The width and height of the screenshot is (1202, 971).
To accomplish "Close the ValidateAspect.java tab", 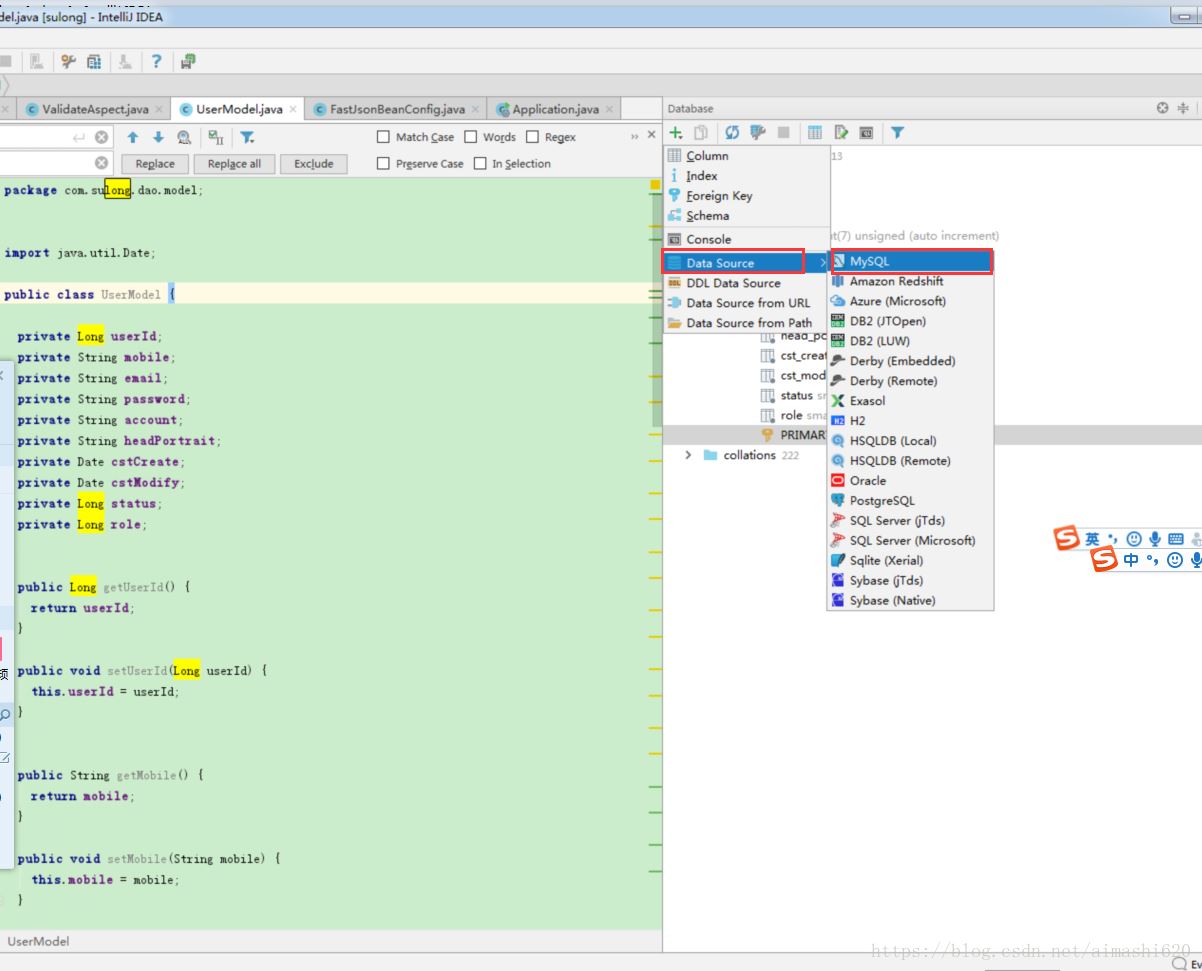I will pos(159,109).
